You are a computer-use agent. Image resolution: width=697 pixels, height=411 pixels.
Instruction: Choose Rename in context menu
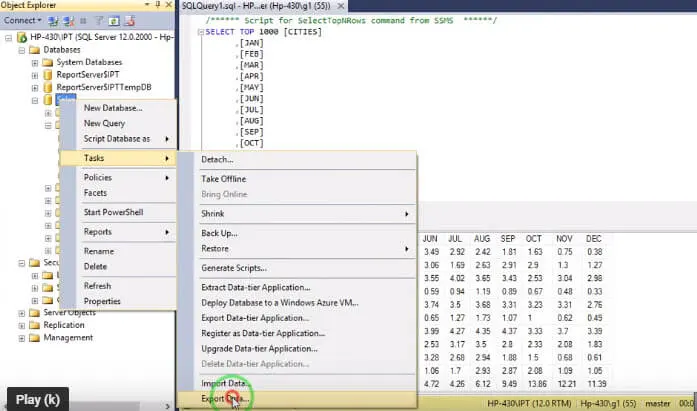[x=118, y=251]
